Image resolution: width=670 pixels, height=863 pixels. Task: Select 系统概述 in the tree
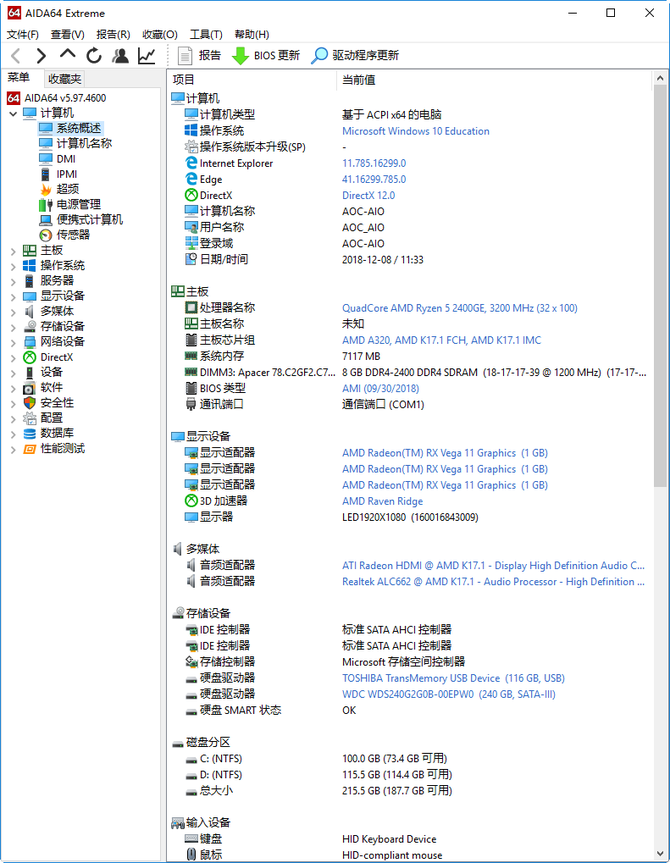(71, 128)
